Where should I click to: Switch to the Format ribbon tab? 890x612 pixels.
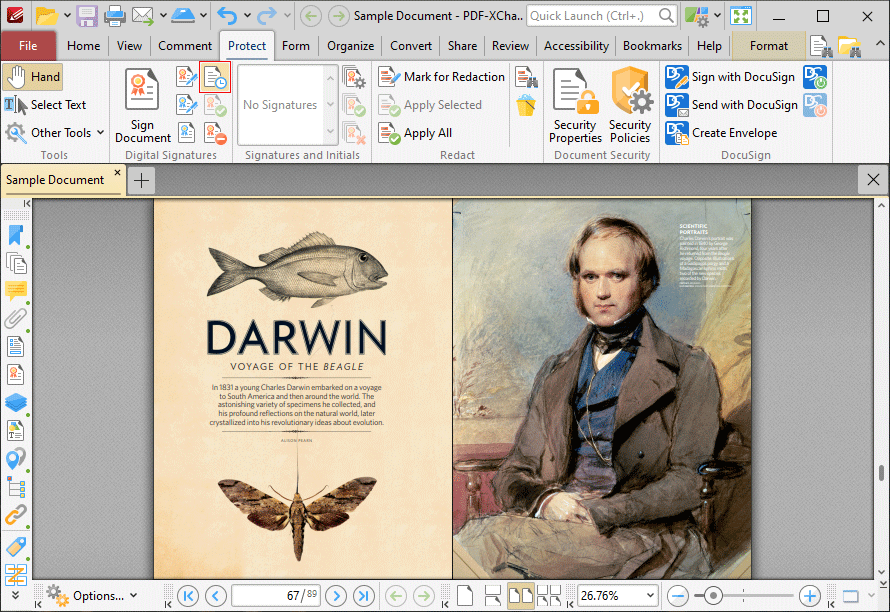pyautogui.click(x=769, y=45)
